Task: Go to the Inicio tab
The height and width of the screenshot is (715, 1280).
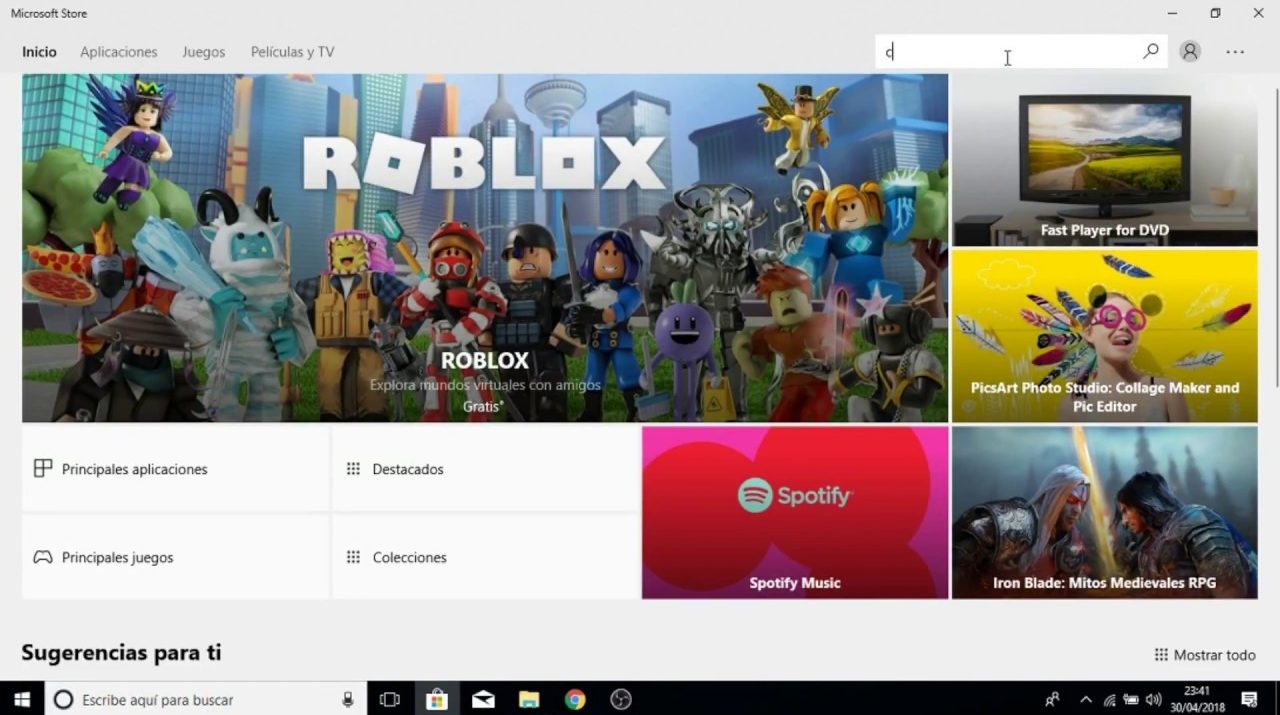Action: pyautogui.click(x=39, y=52)
